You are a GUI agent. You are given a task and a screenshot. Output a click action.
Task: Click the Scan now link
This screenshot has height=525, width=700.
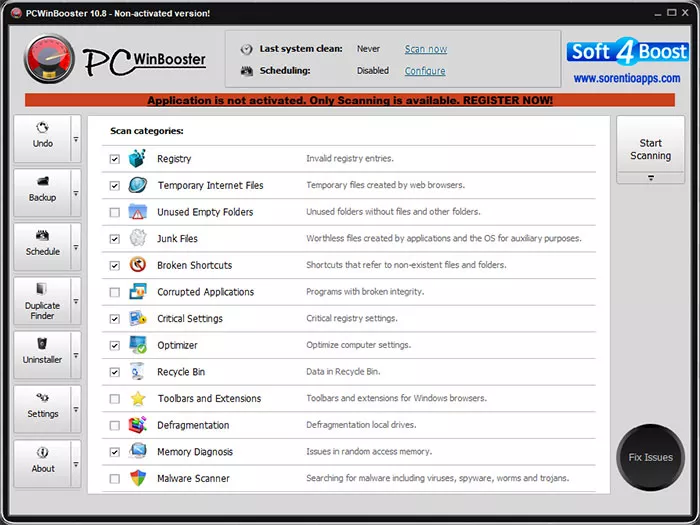[x=426, y=49]
